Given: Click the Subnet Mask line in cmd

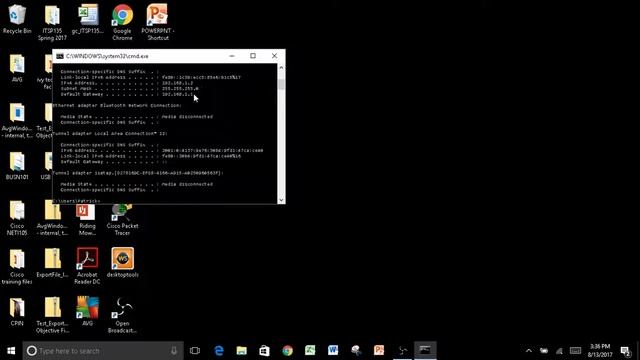Looking at the screenshot, I should [x=130, y=88].
